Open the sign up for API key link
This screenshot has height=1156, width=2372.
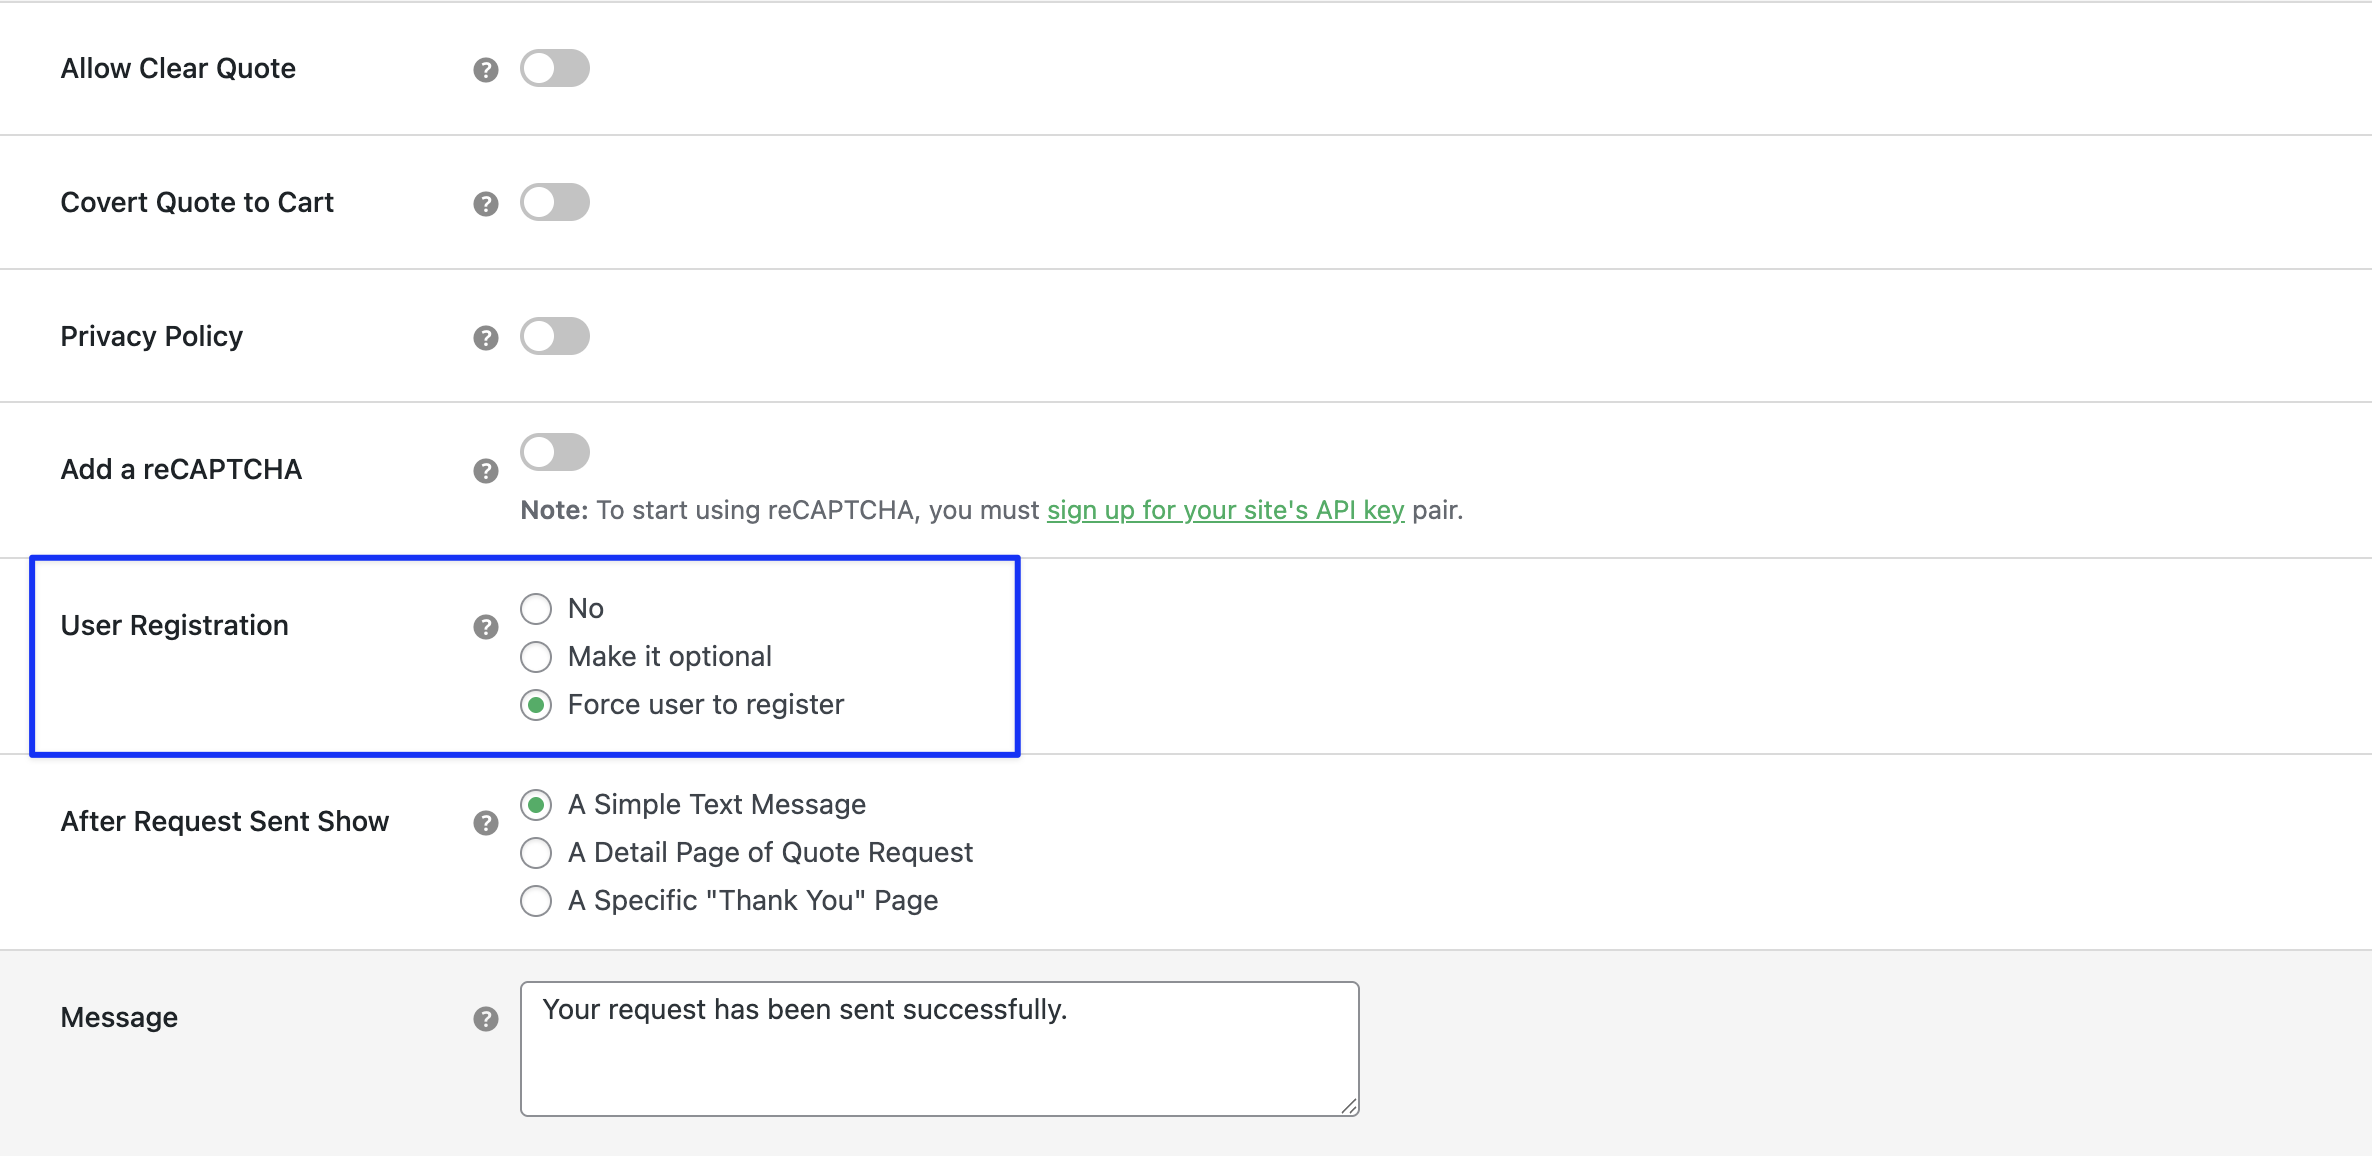[x=1225, y=510]
